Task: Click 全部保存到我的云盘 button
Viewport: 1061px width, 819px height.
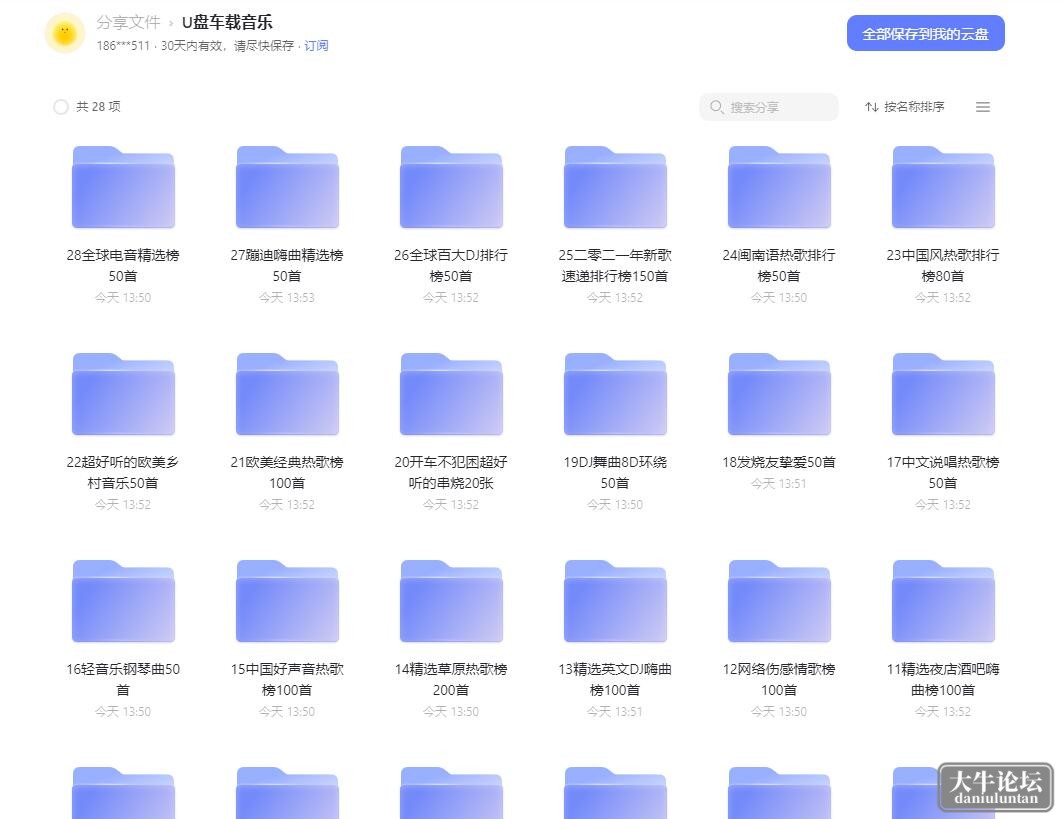Action: click(926, 33)
